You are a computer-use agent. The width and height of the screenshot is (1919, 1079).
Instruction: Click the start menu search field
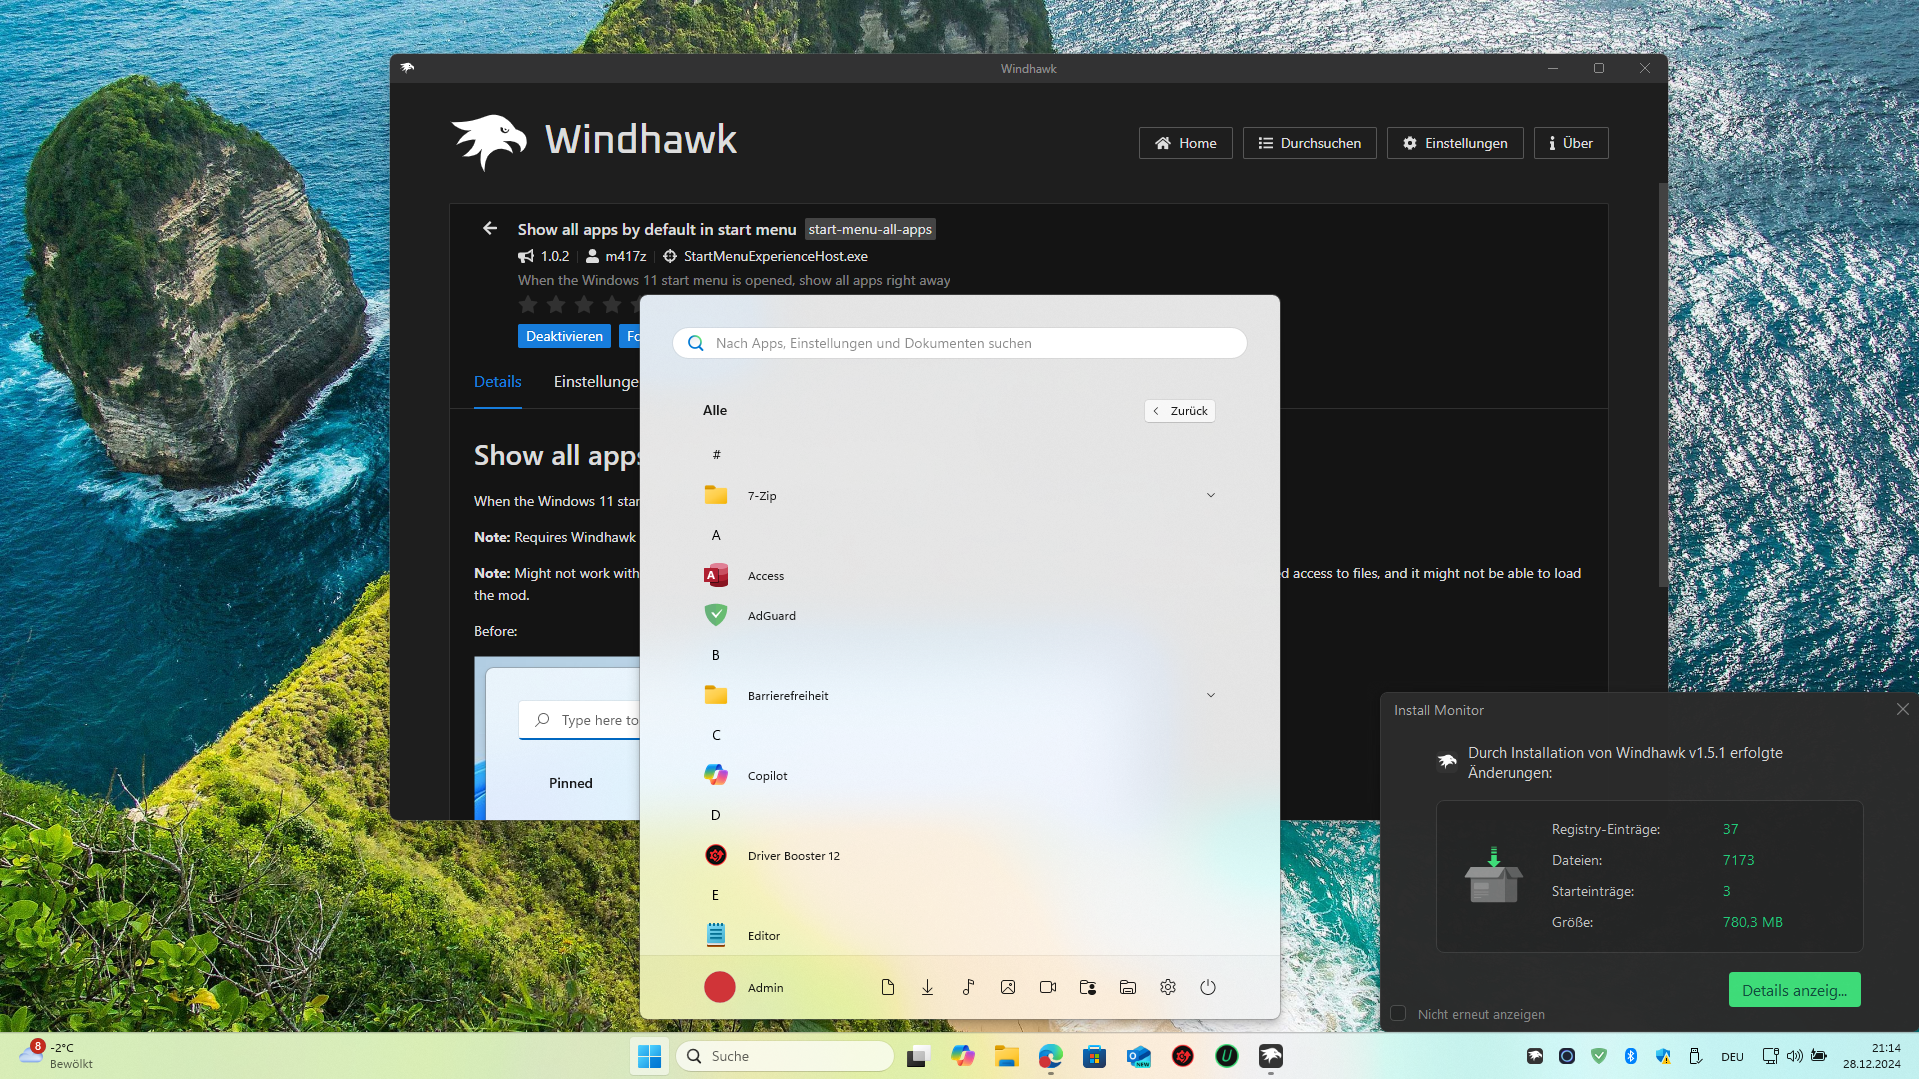960,343
